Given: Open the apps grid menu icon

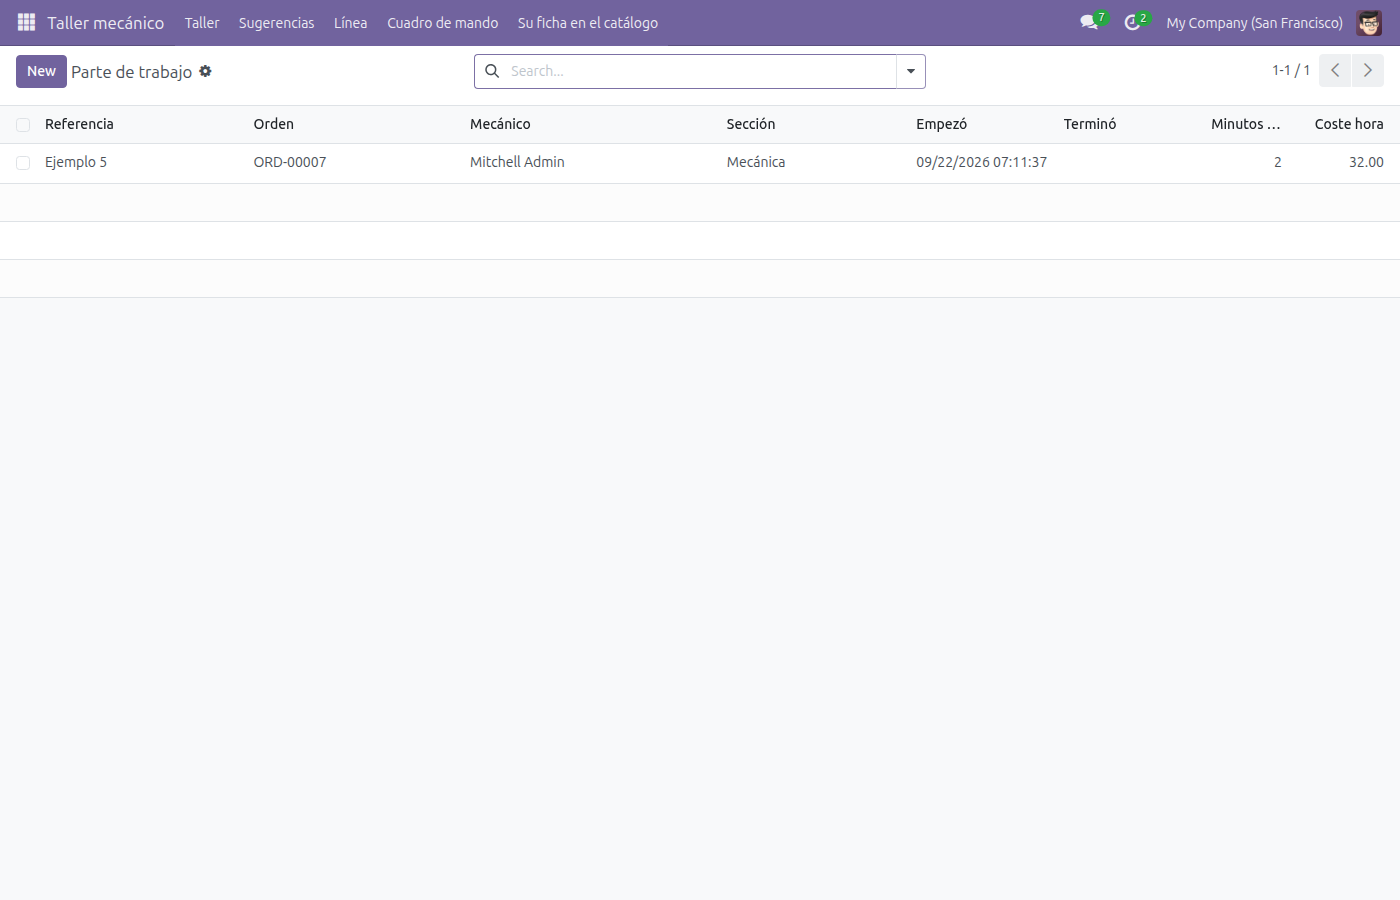Looking at the screenshot, I should click(26, 22).
